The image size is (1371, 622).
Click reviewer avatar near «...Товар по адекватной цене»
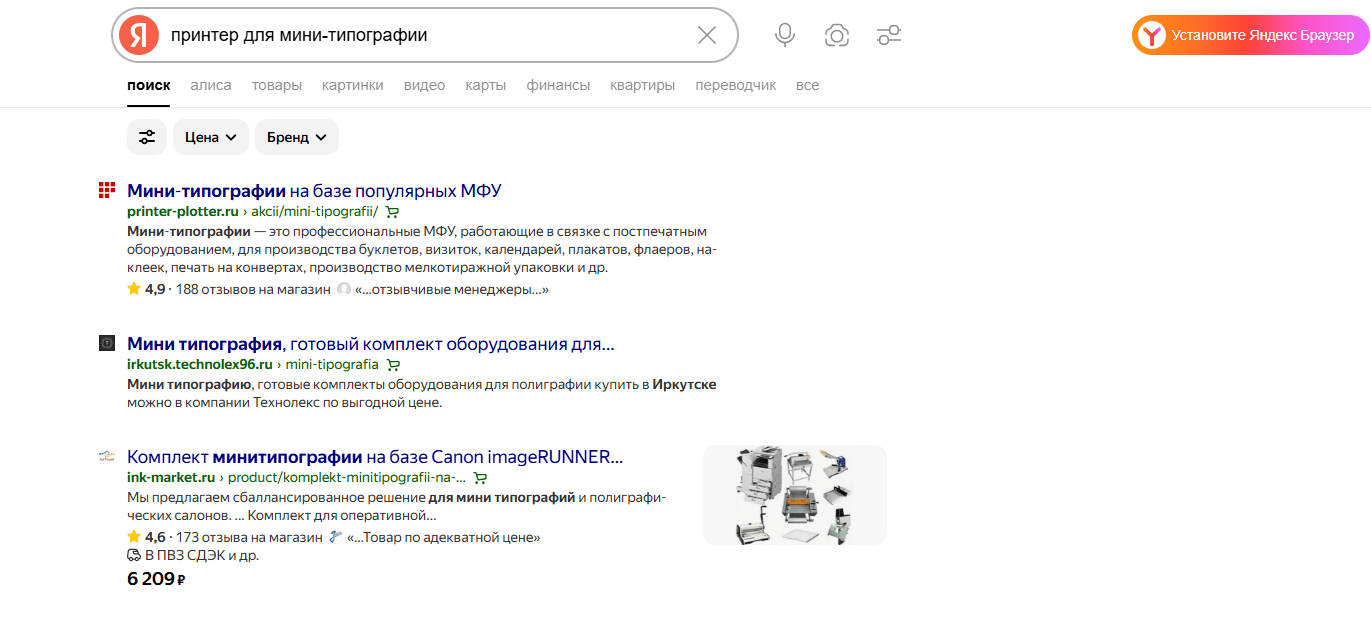[x=335, y=537]
